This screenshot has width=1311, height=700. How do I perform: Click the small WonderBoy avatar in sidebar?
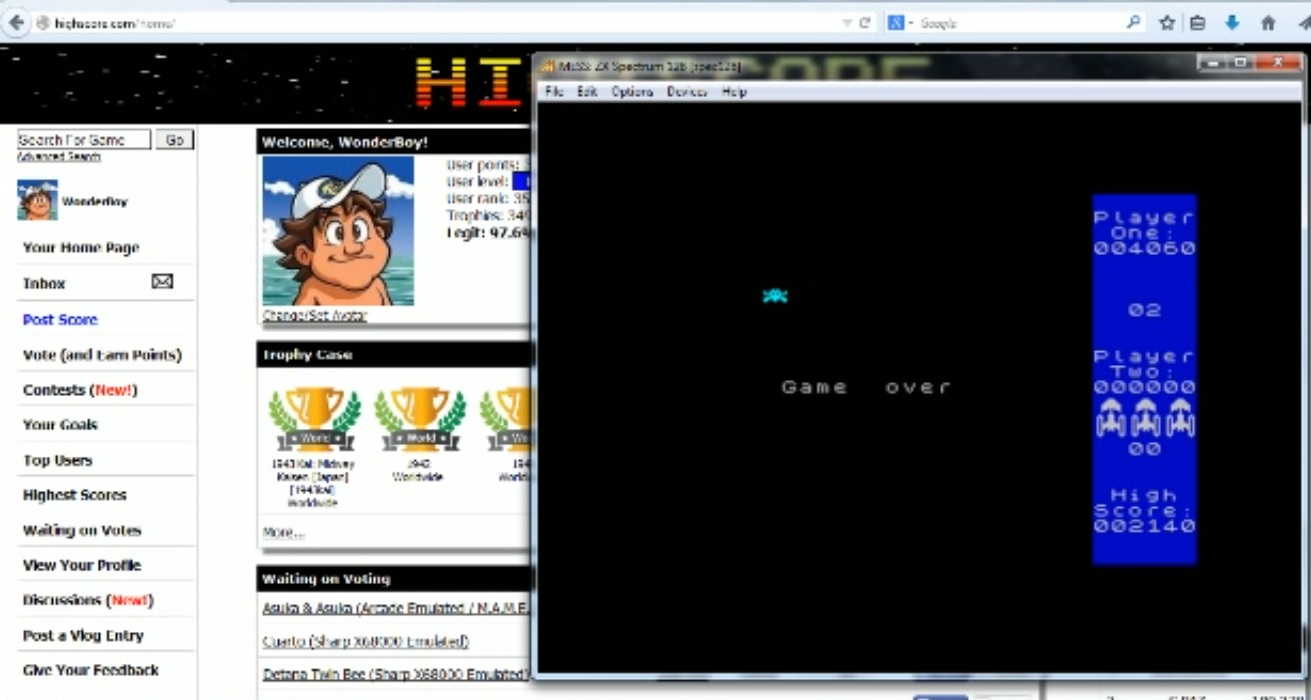[x=38, y=200]
